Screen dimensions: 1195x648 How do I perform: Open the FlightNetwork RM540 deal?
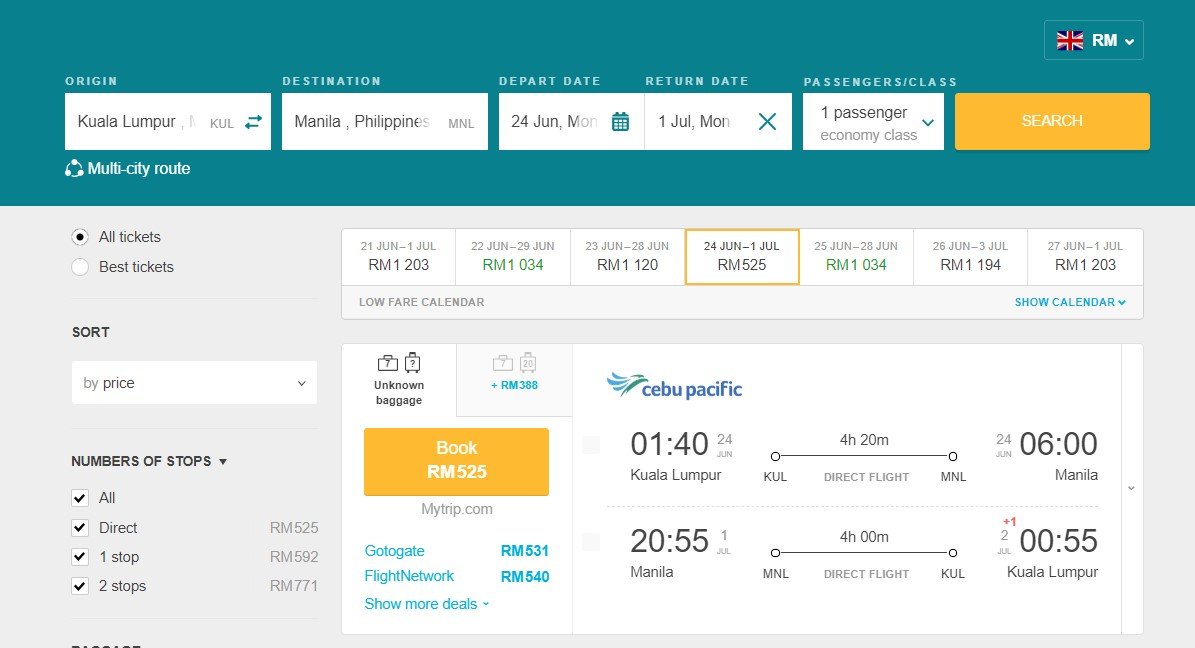457,576
